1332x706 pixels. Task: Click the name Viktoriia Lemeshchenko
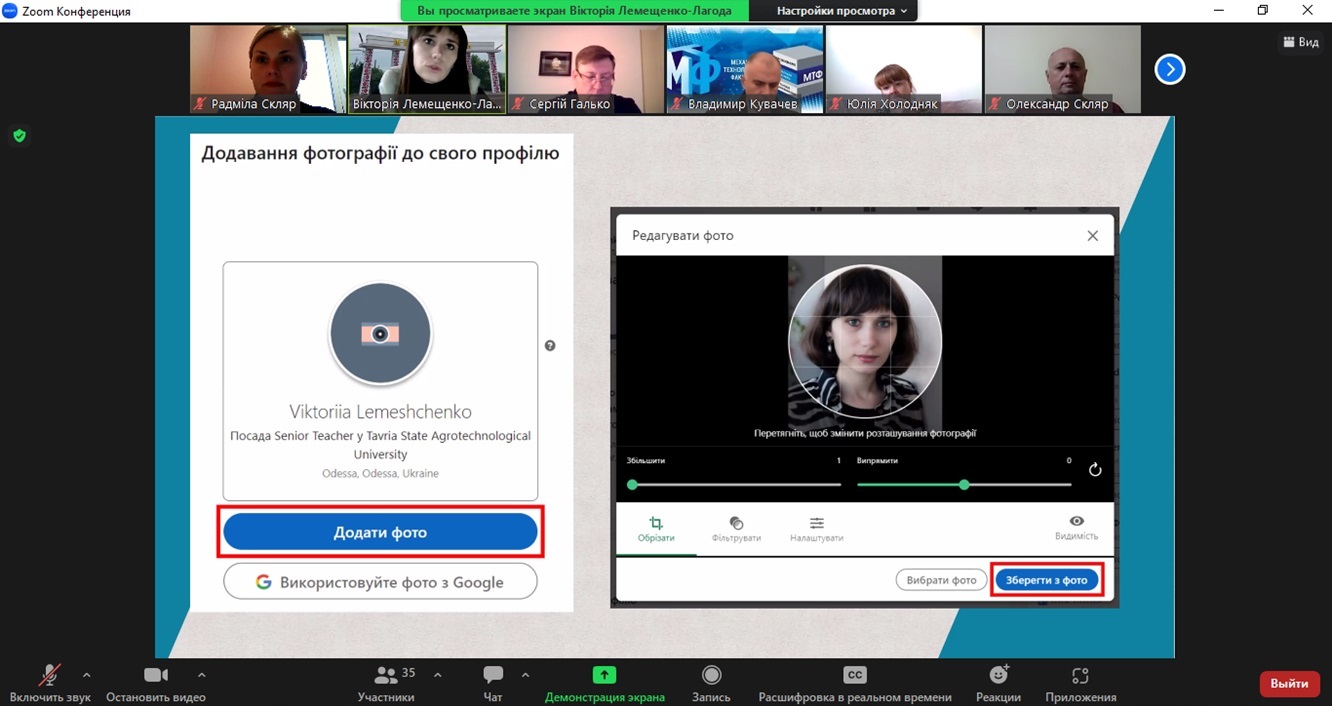[x=380, y=412]
